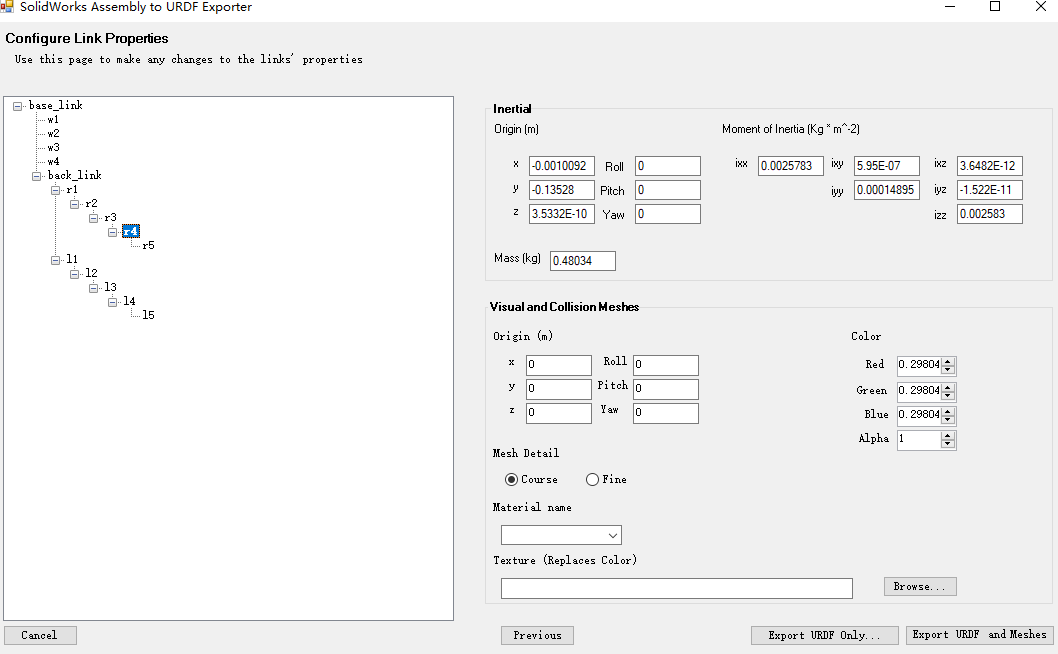Click Export URDF and Meshes
The image size is (1058, 654).
(979, 634)
